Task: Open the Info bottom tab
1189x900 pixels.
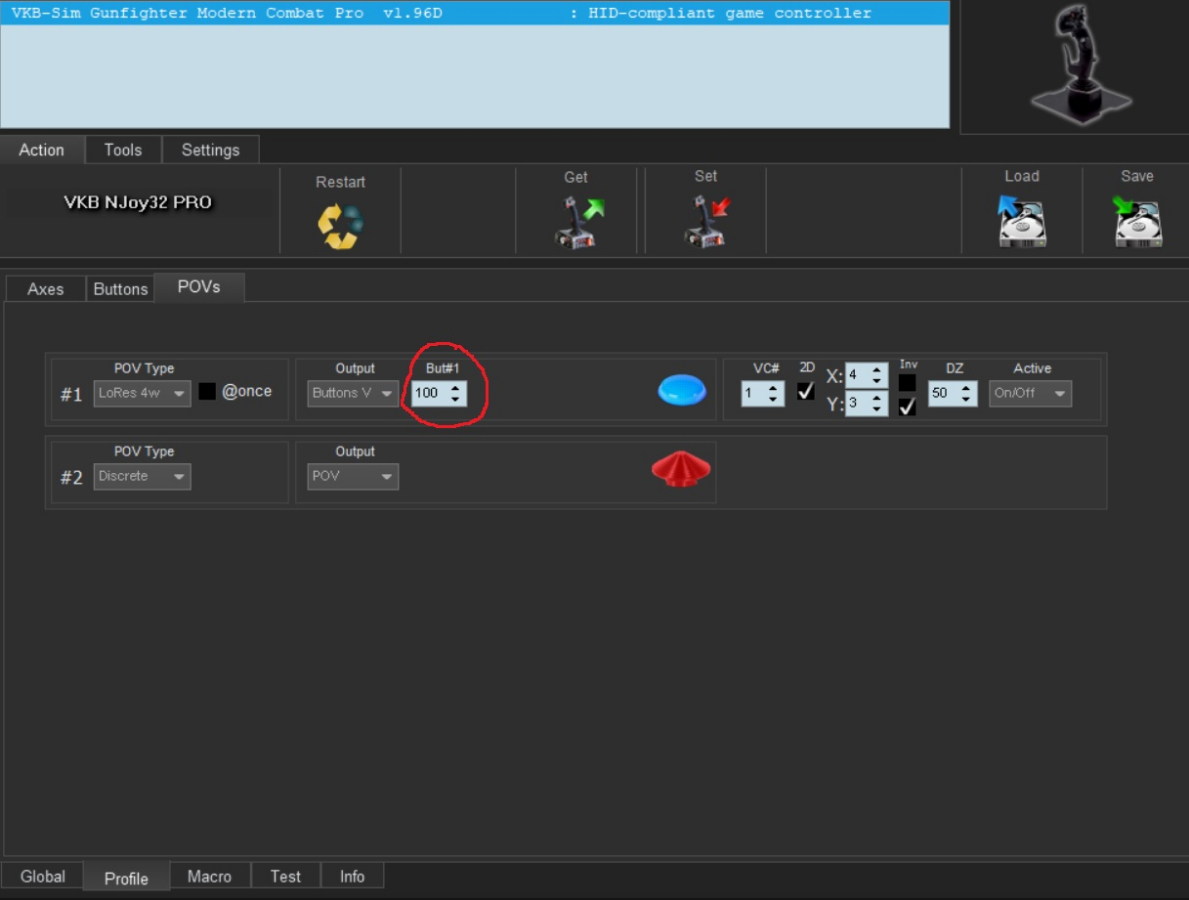Action: click(352, 876)
